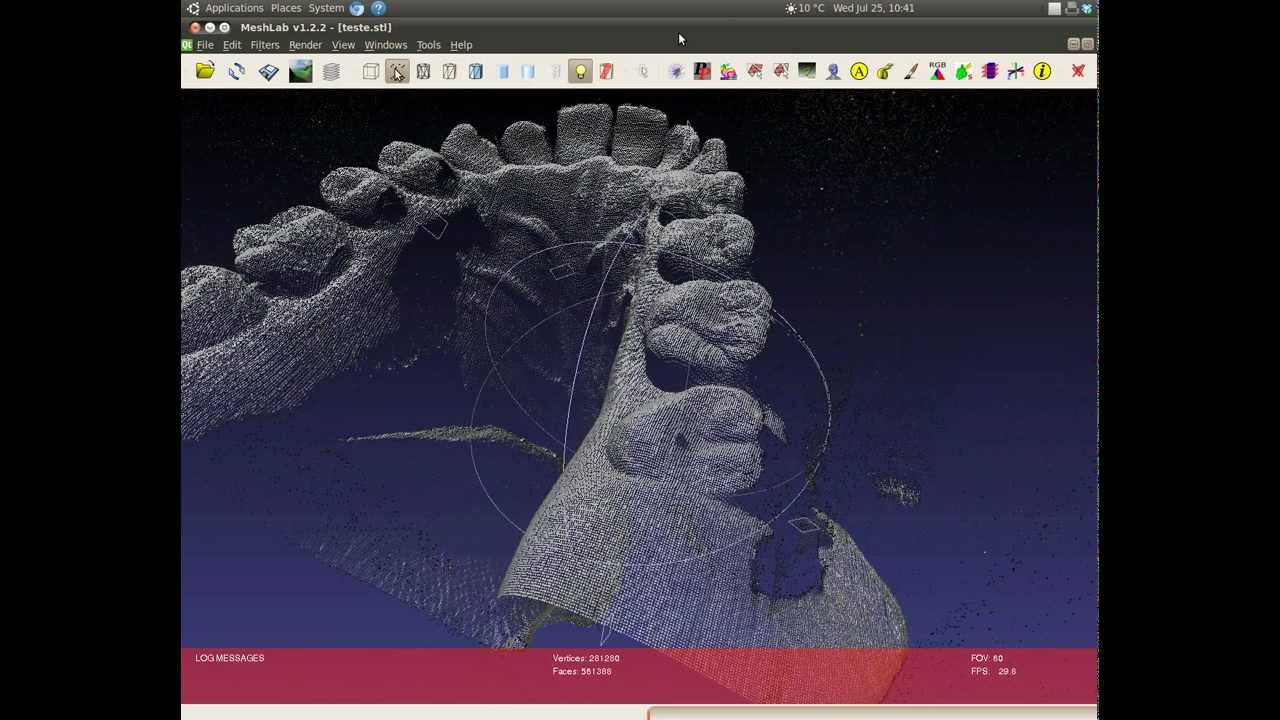Screen dimensions: 1280x720
Task: Toggle the Light on/off bulb icon
Action: point(580,71)
